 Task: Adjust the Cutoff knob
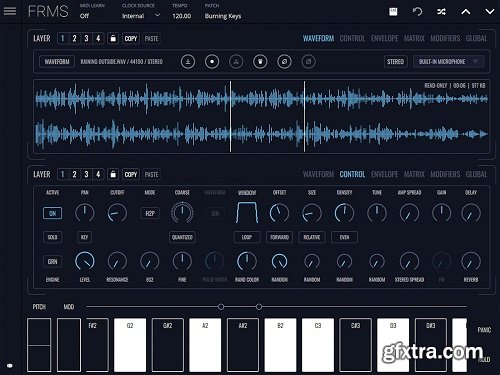pos(117,213)
